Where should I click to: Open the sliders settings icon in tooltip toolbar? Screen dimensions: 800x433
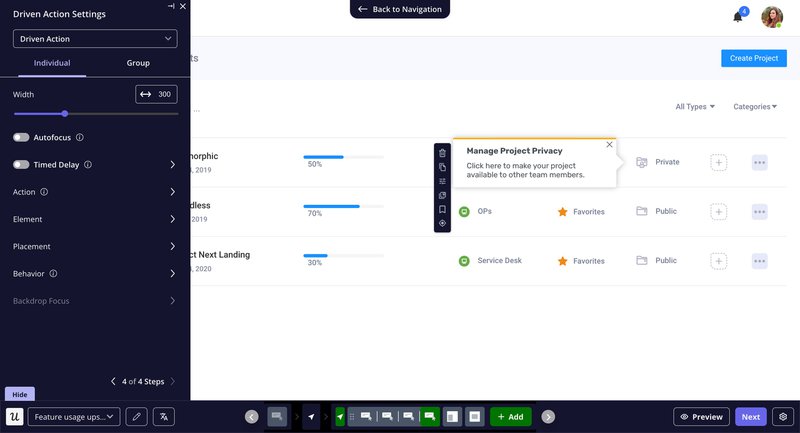(x=442, y=181)
